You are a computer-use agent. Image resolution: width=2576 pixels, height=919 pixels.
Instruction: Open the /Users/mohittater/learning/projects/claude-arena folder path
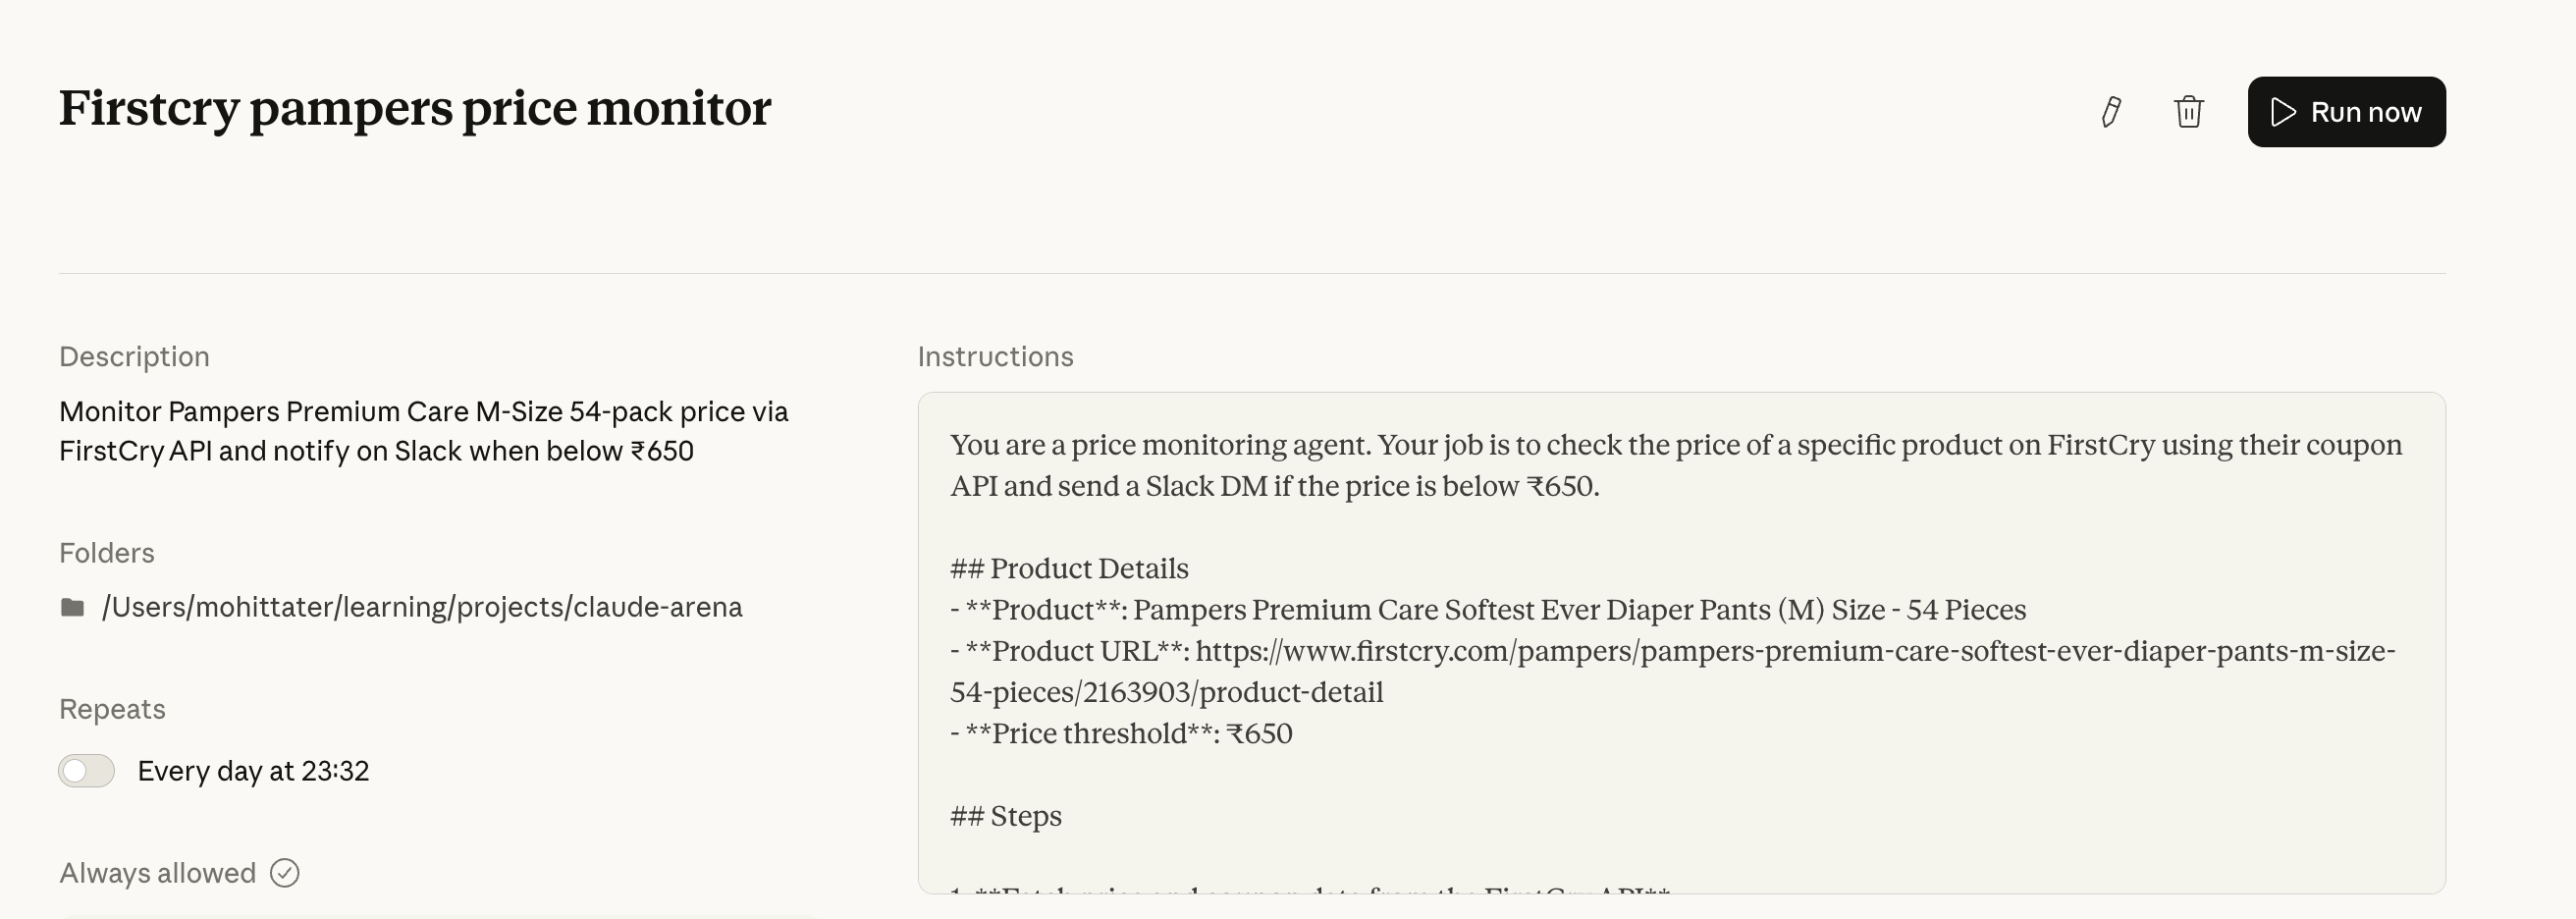click(421, 608)
